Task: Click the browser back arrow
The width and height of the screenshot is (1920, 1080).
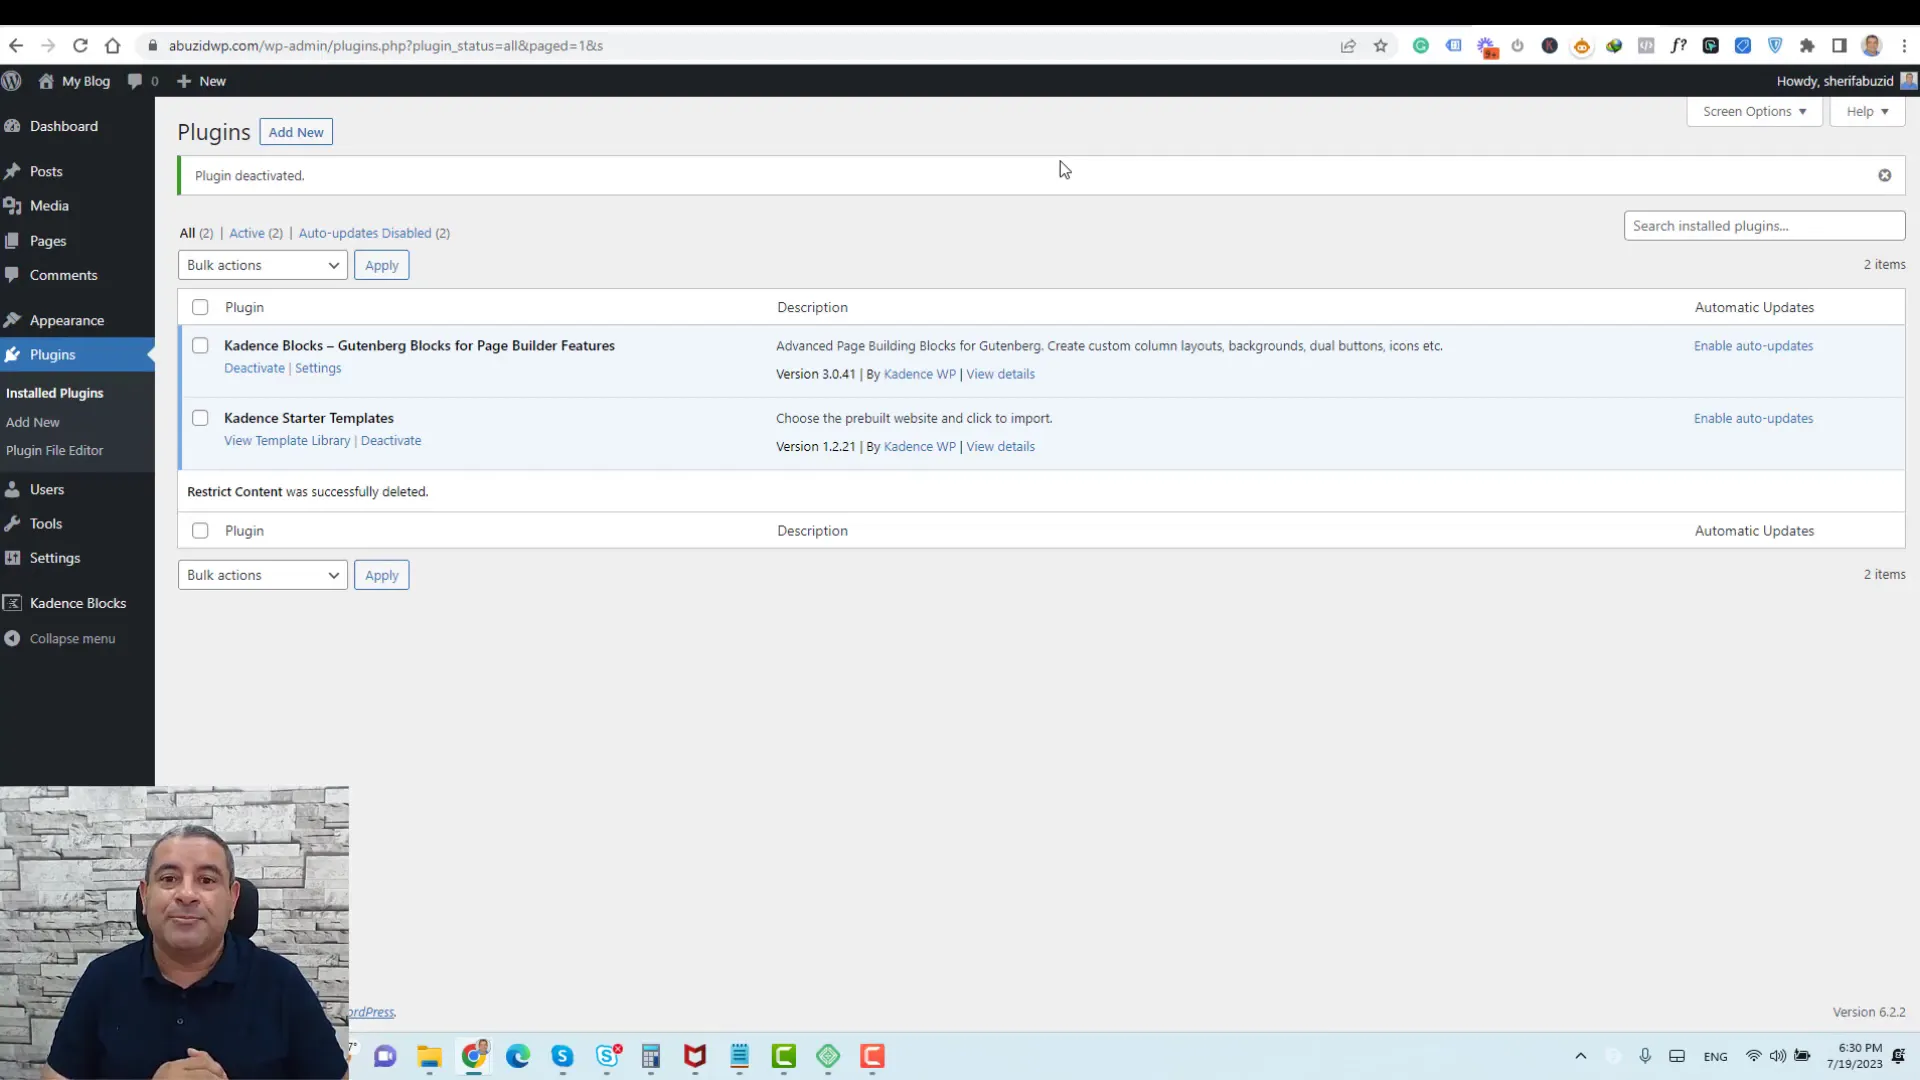Action: click(x=16, y=46)
